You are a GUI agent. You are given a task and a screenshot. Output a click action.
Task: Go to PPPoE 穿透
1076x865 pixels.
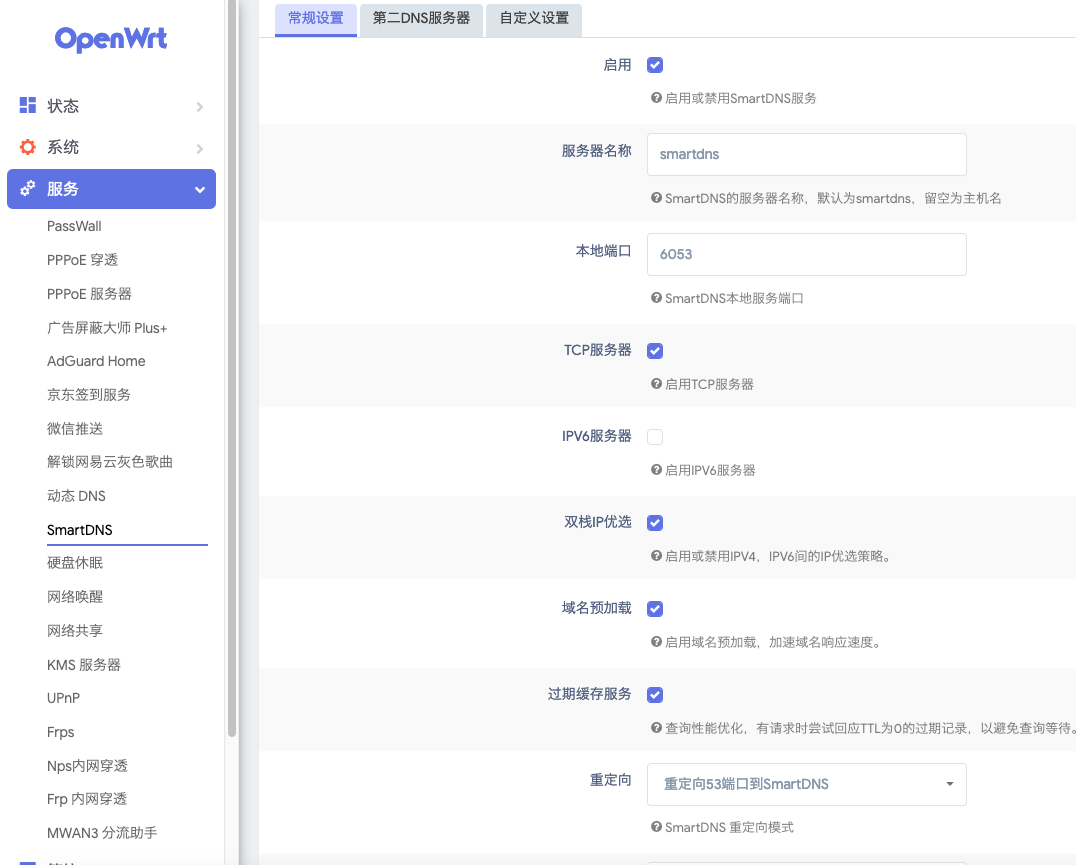82,259
